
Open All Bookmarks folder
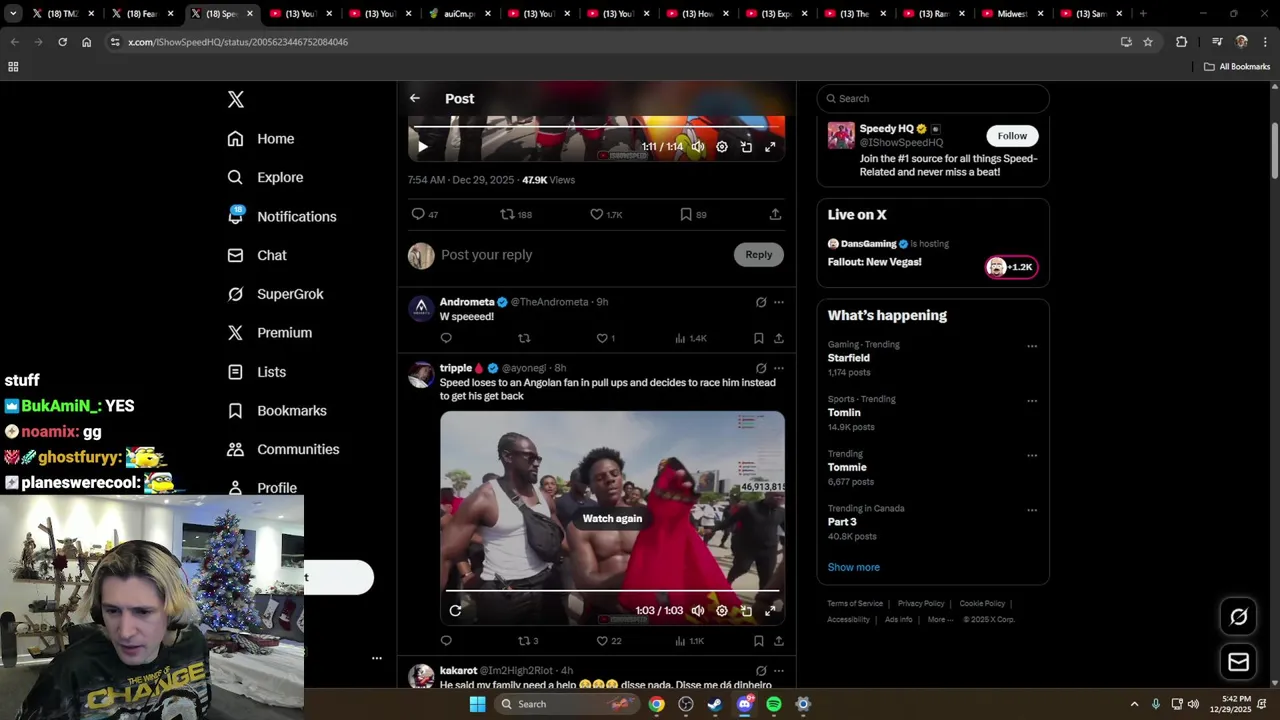point(1237,67)
